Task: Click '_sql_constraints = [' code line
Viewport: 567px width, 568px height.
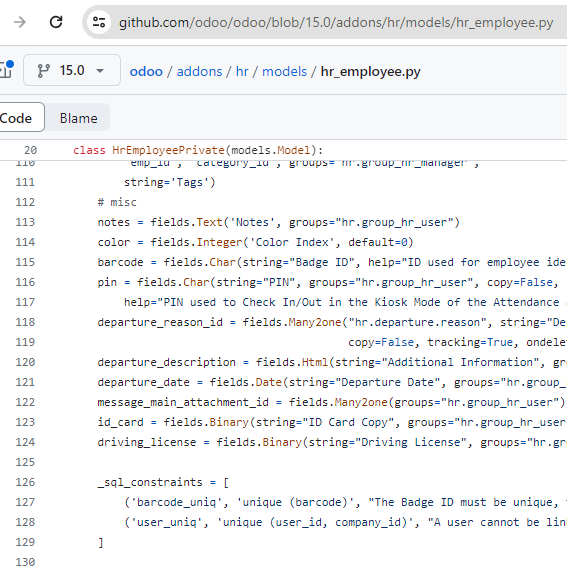Action: click(163, 482)
